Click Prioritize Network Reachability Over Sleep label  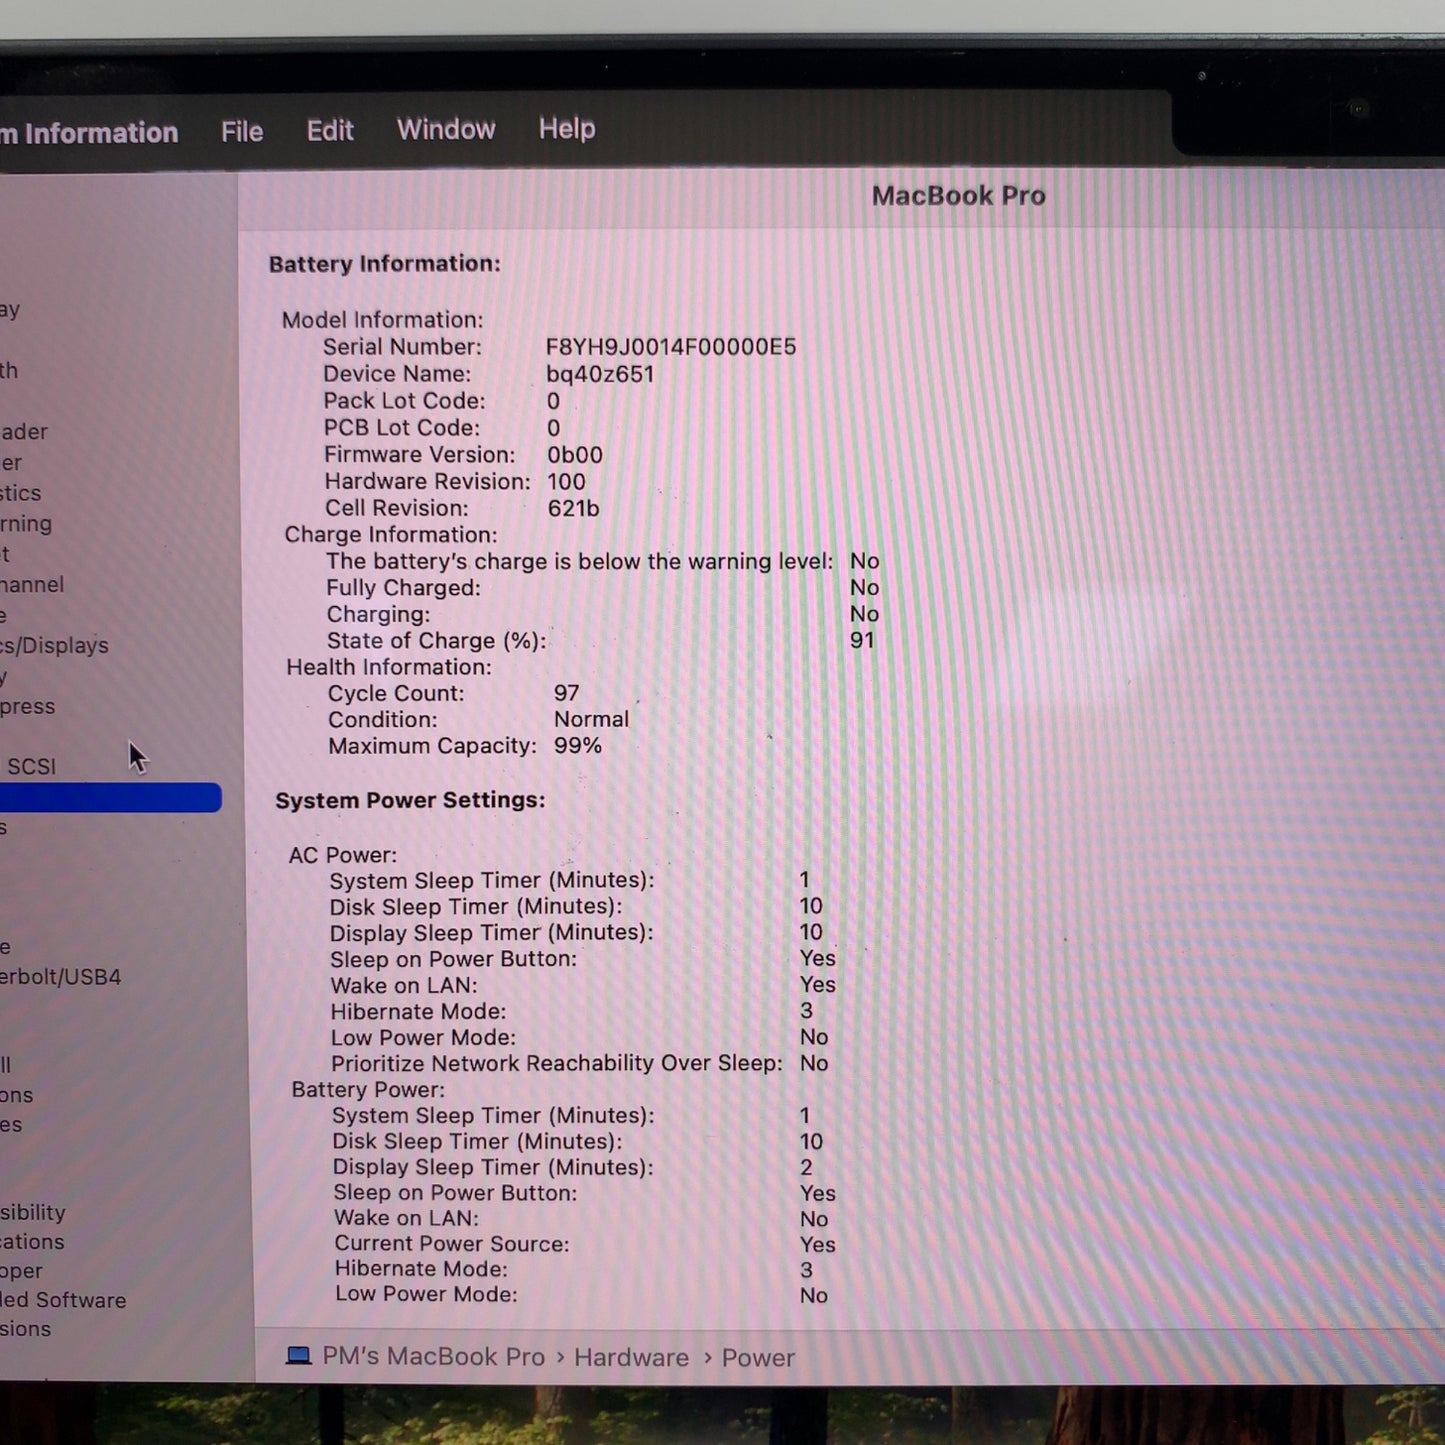[557, 1064]
